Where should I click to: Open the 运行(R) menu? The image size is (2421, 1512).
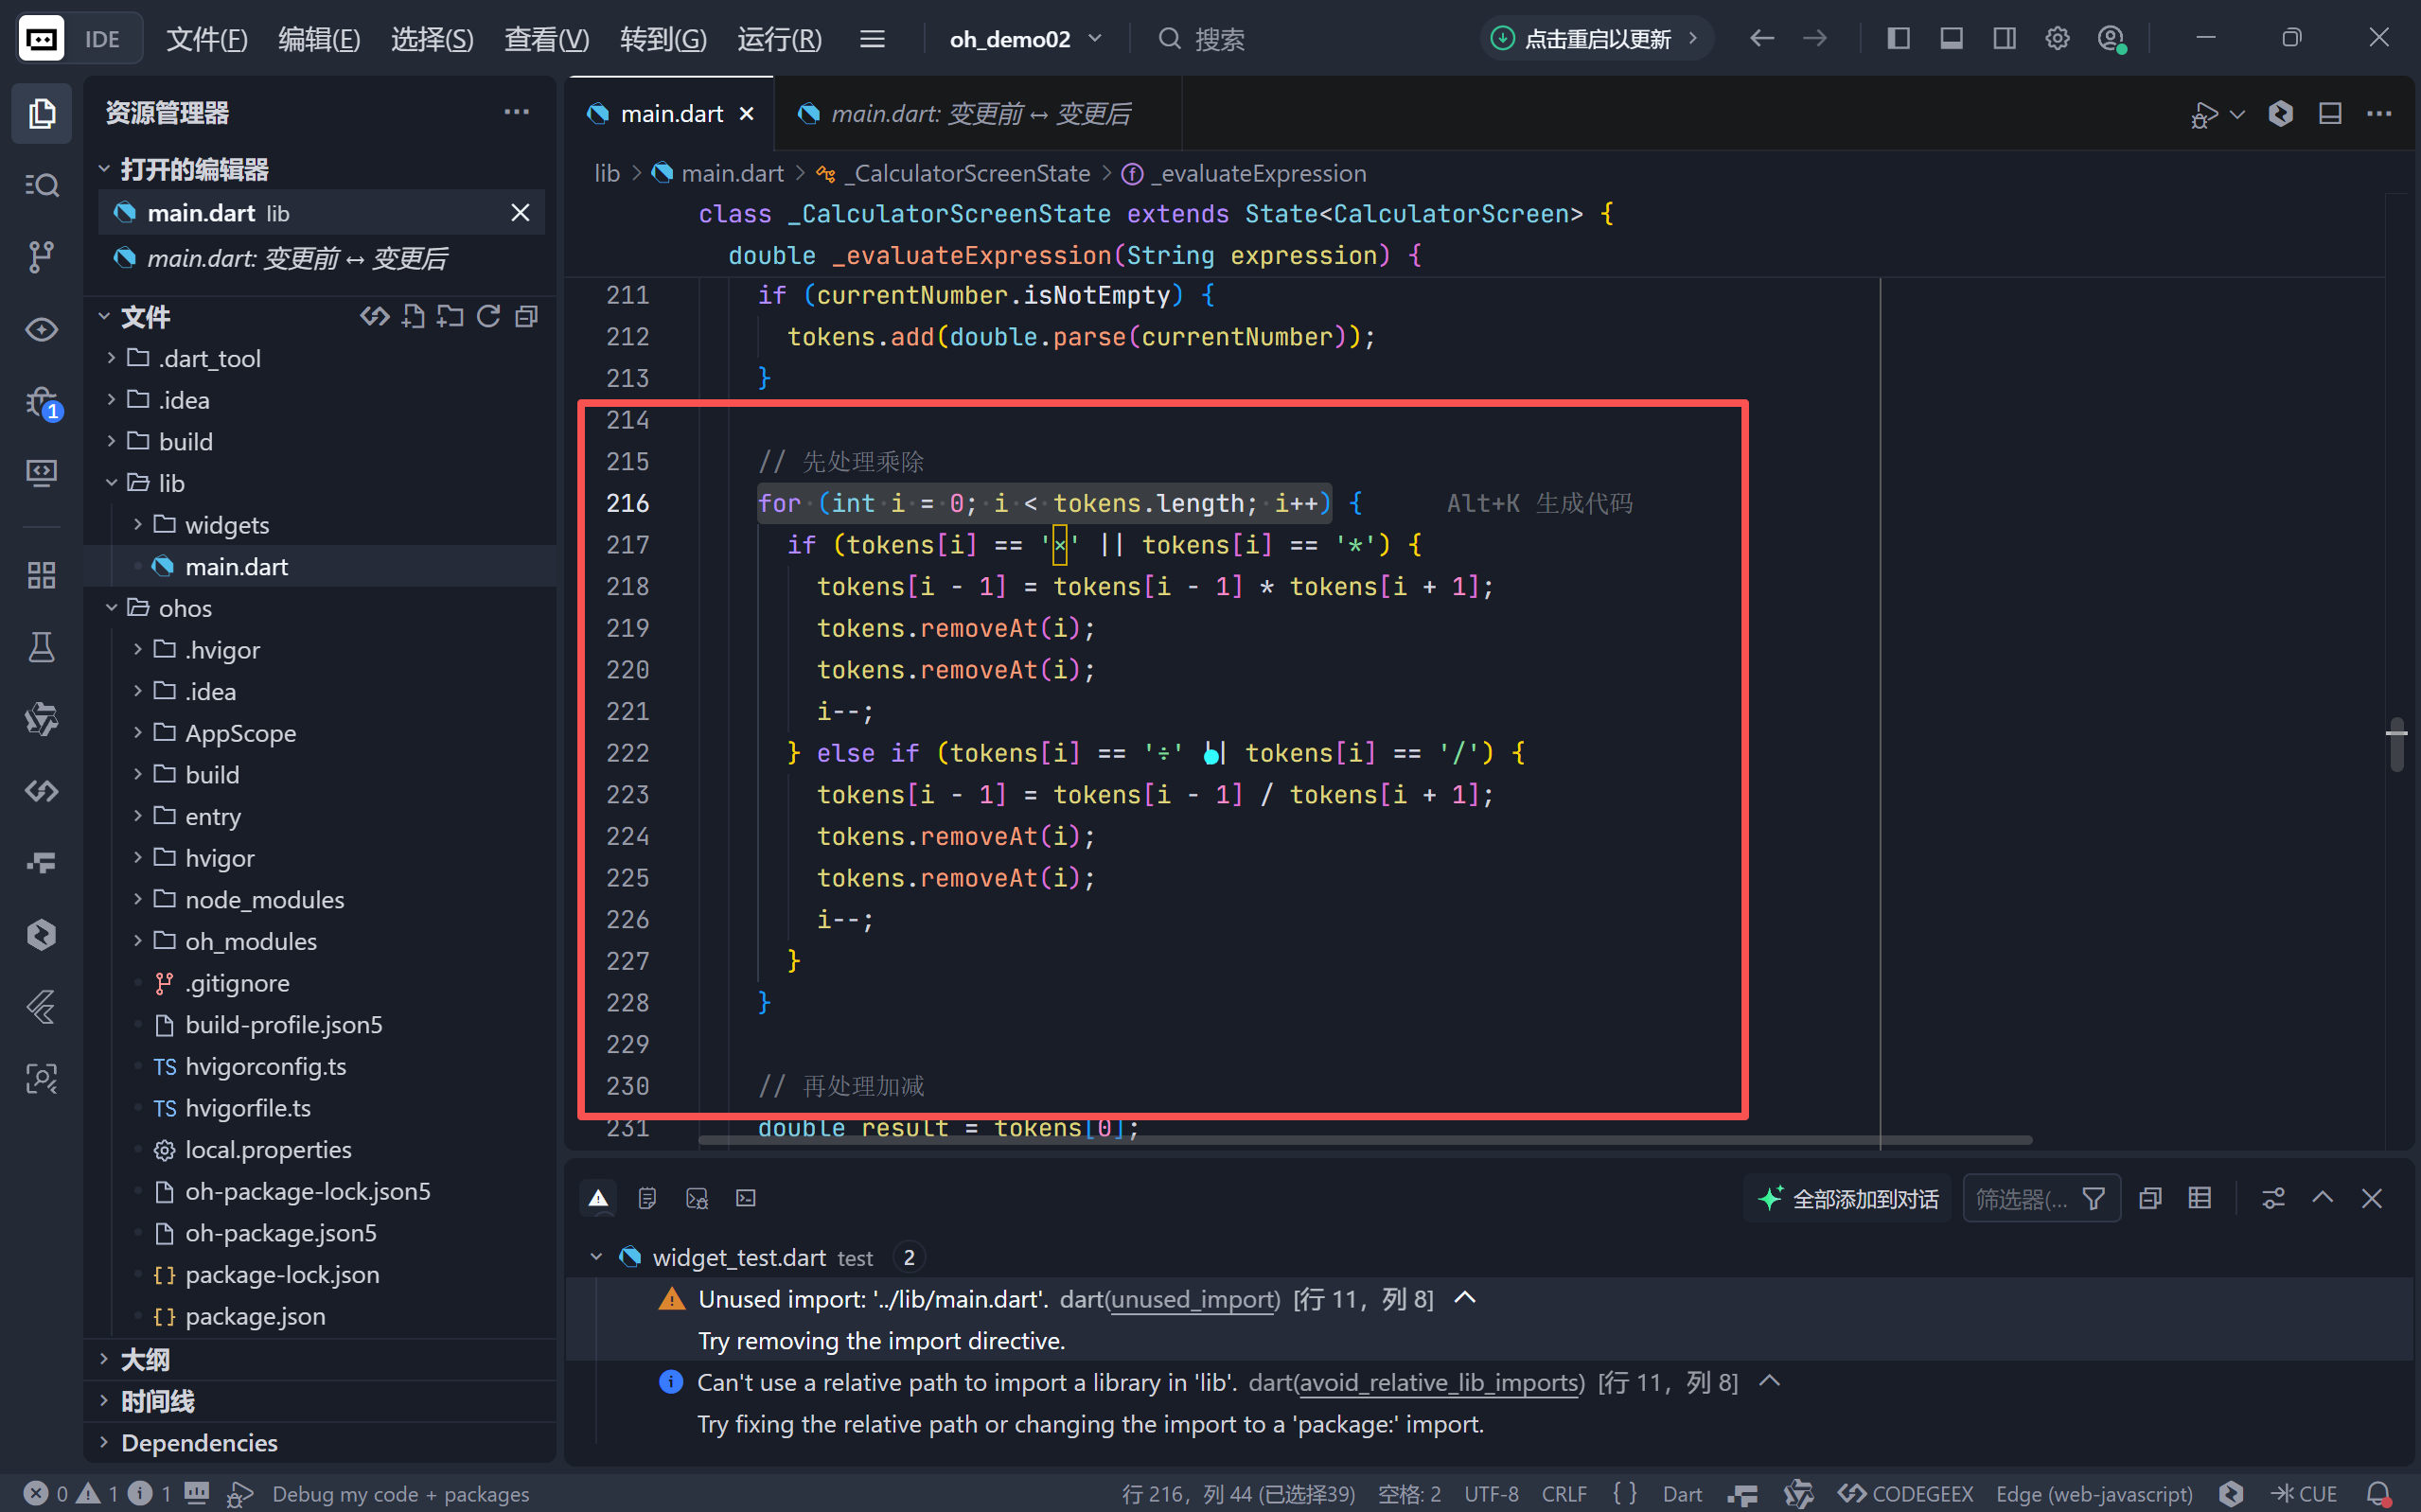click(779, 39)
